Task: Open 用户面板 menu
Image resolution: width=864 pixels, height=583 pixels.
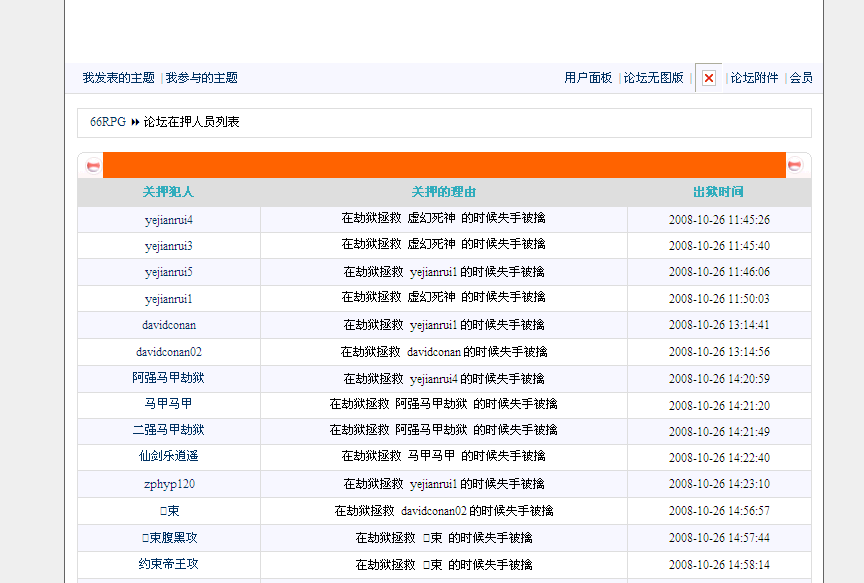Action: tap(588, 78)
